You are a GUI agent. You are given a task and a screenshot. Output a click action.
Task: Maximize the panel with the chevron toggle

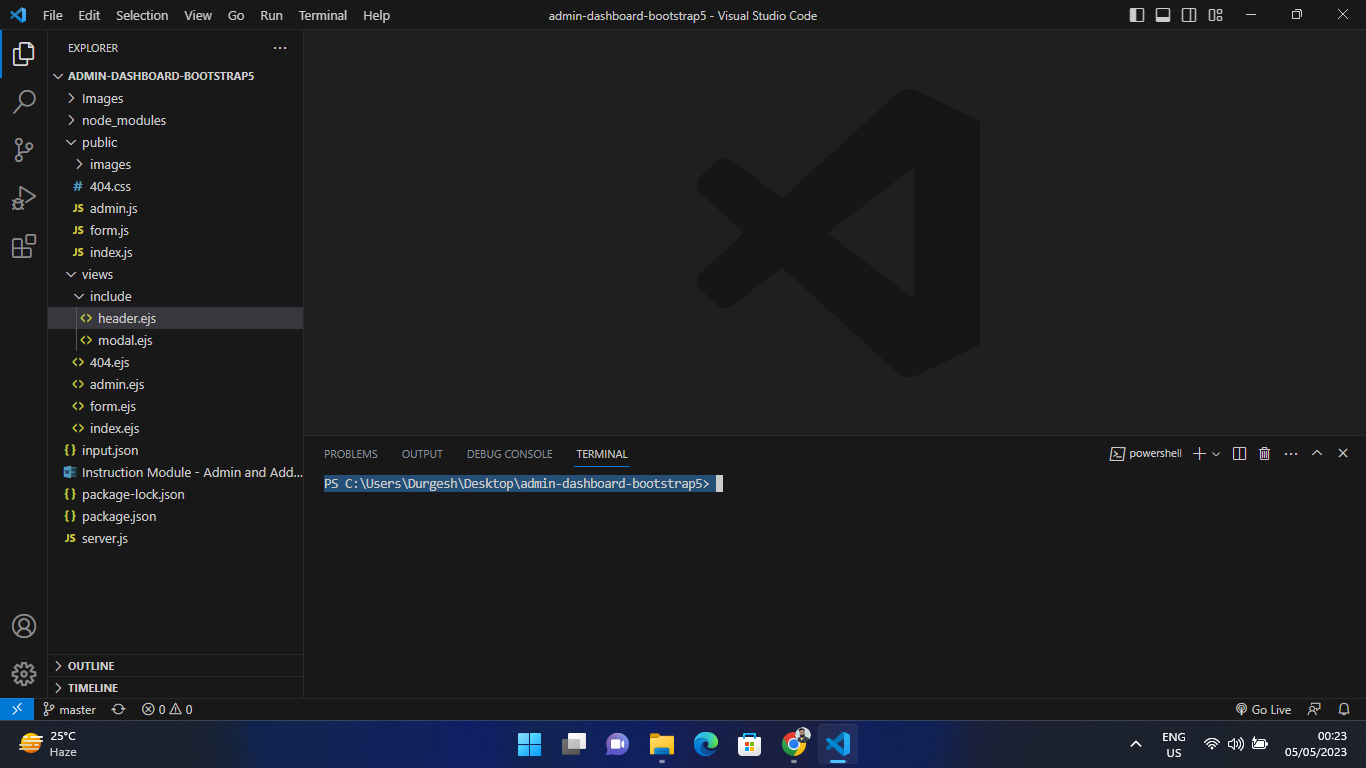pyautogui.click(x=1317, y=453)
